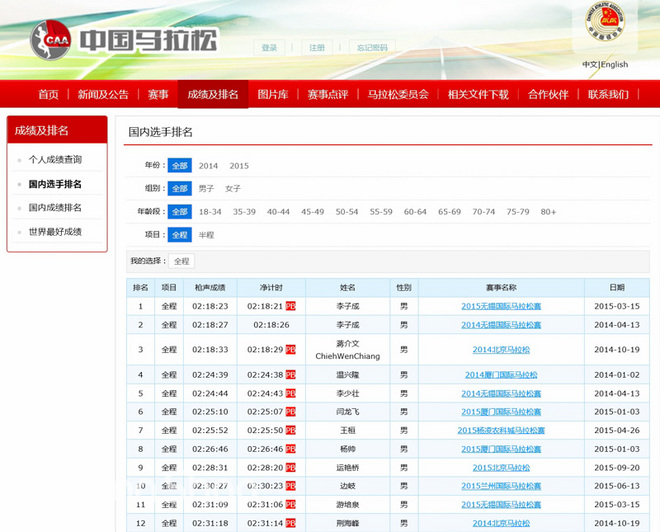
Task: Select 半程 in the 项目 filter
Action: point(206,235)
